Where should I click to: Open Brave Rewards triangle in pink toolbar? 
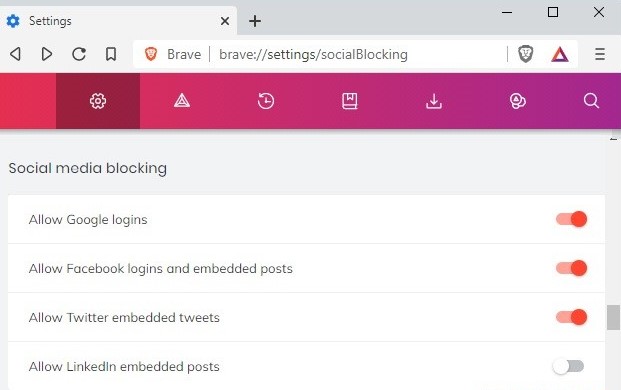[x=182, y=101]
